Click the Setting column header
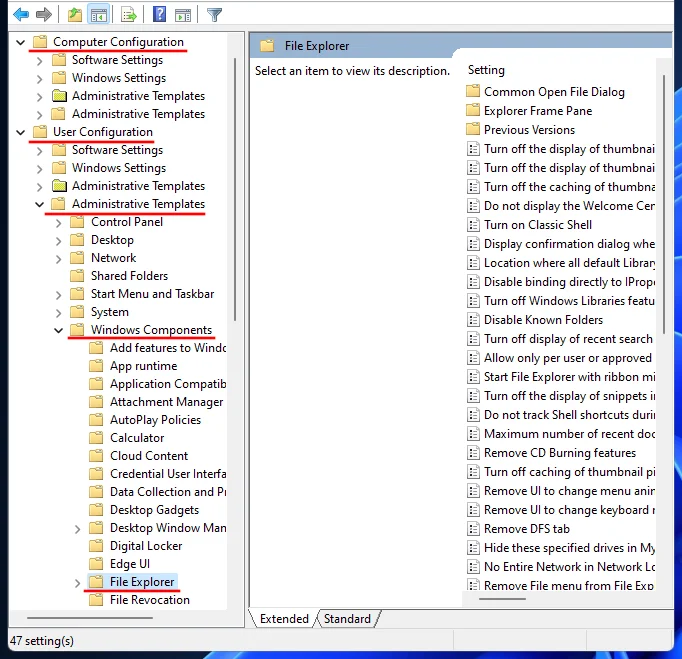The width and height of the screenshot is (682, 659). pos(486,70)
